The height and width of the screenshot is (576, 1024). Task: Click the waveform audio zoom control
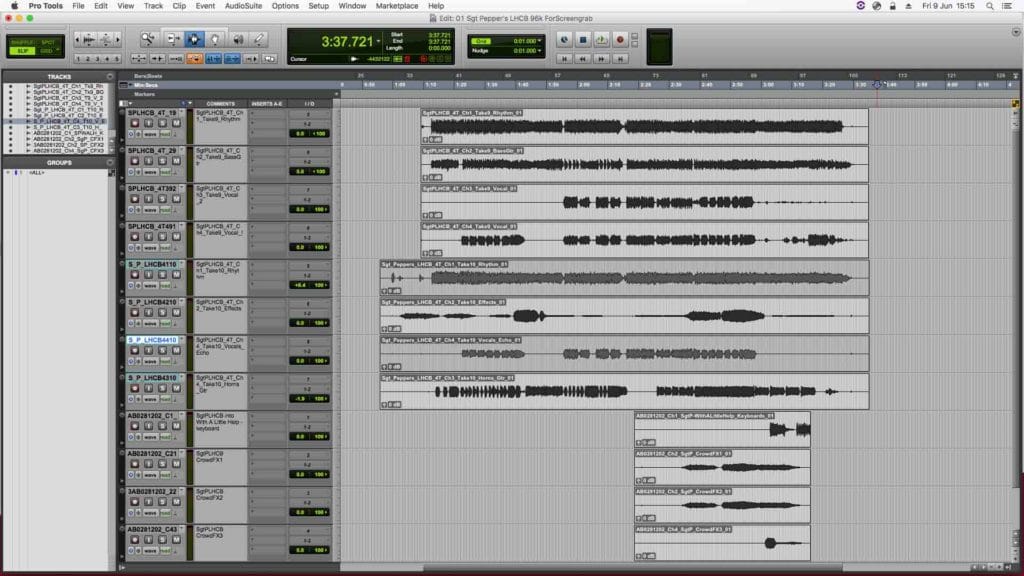point(89,40)
